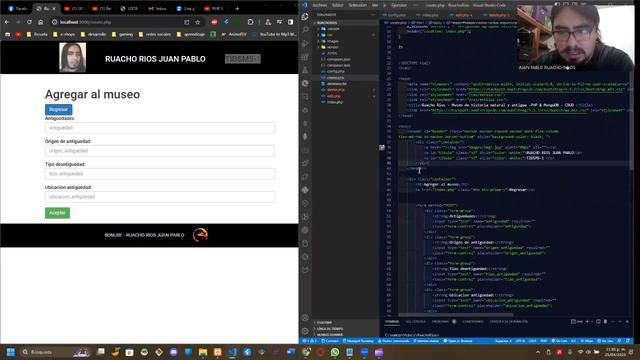Viewport: 640px width, 360px height.
Task: Click the taskbar clock and date
Action: [x=616, y=352]
